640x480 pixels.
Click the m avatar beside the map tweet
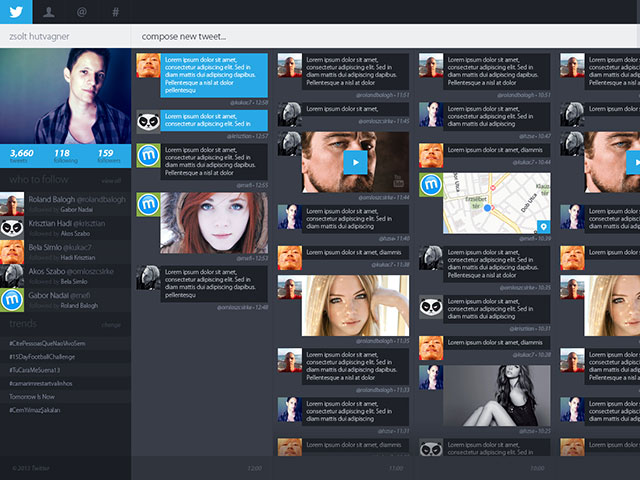[431, 185]
